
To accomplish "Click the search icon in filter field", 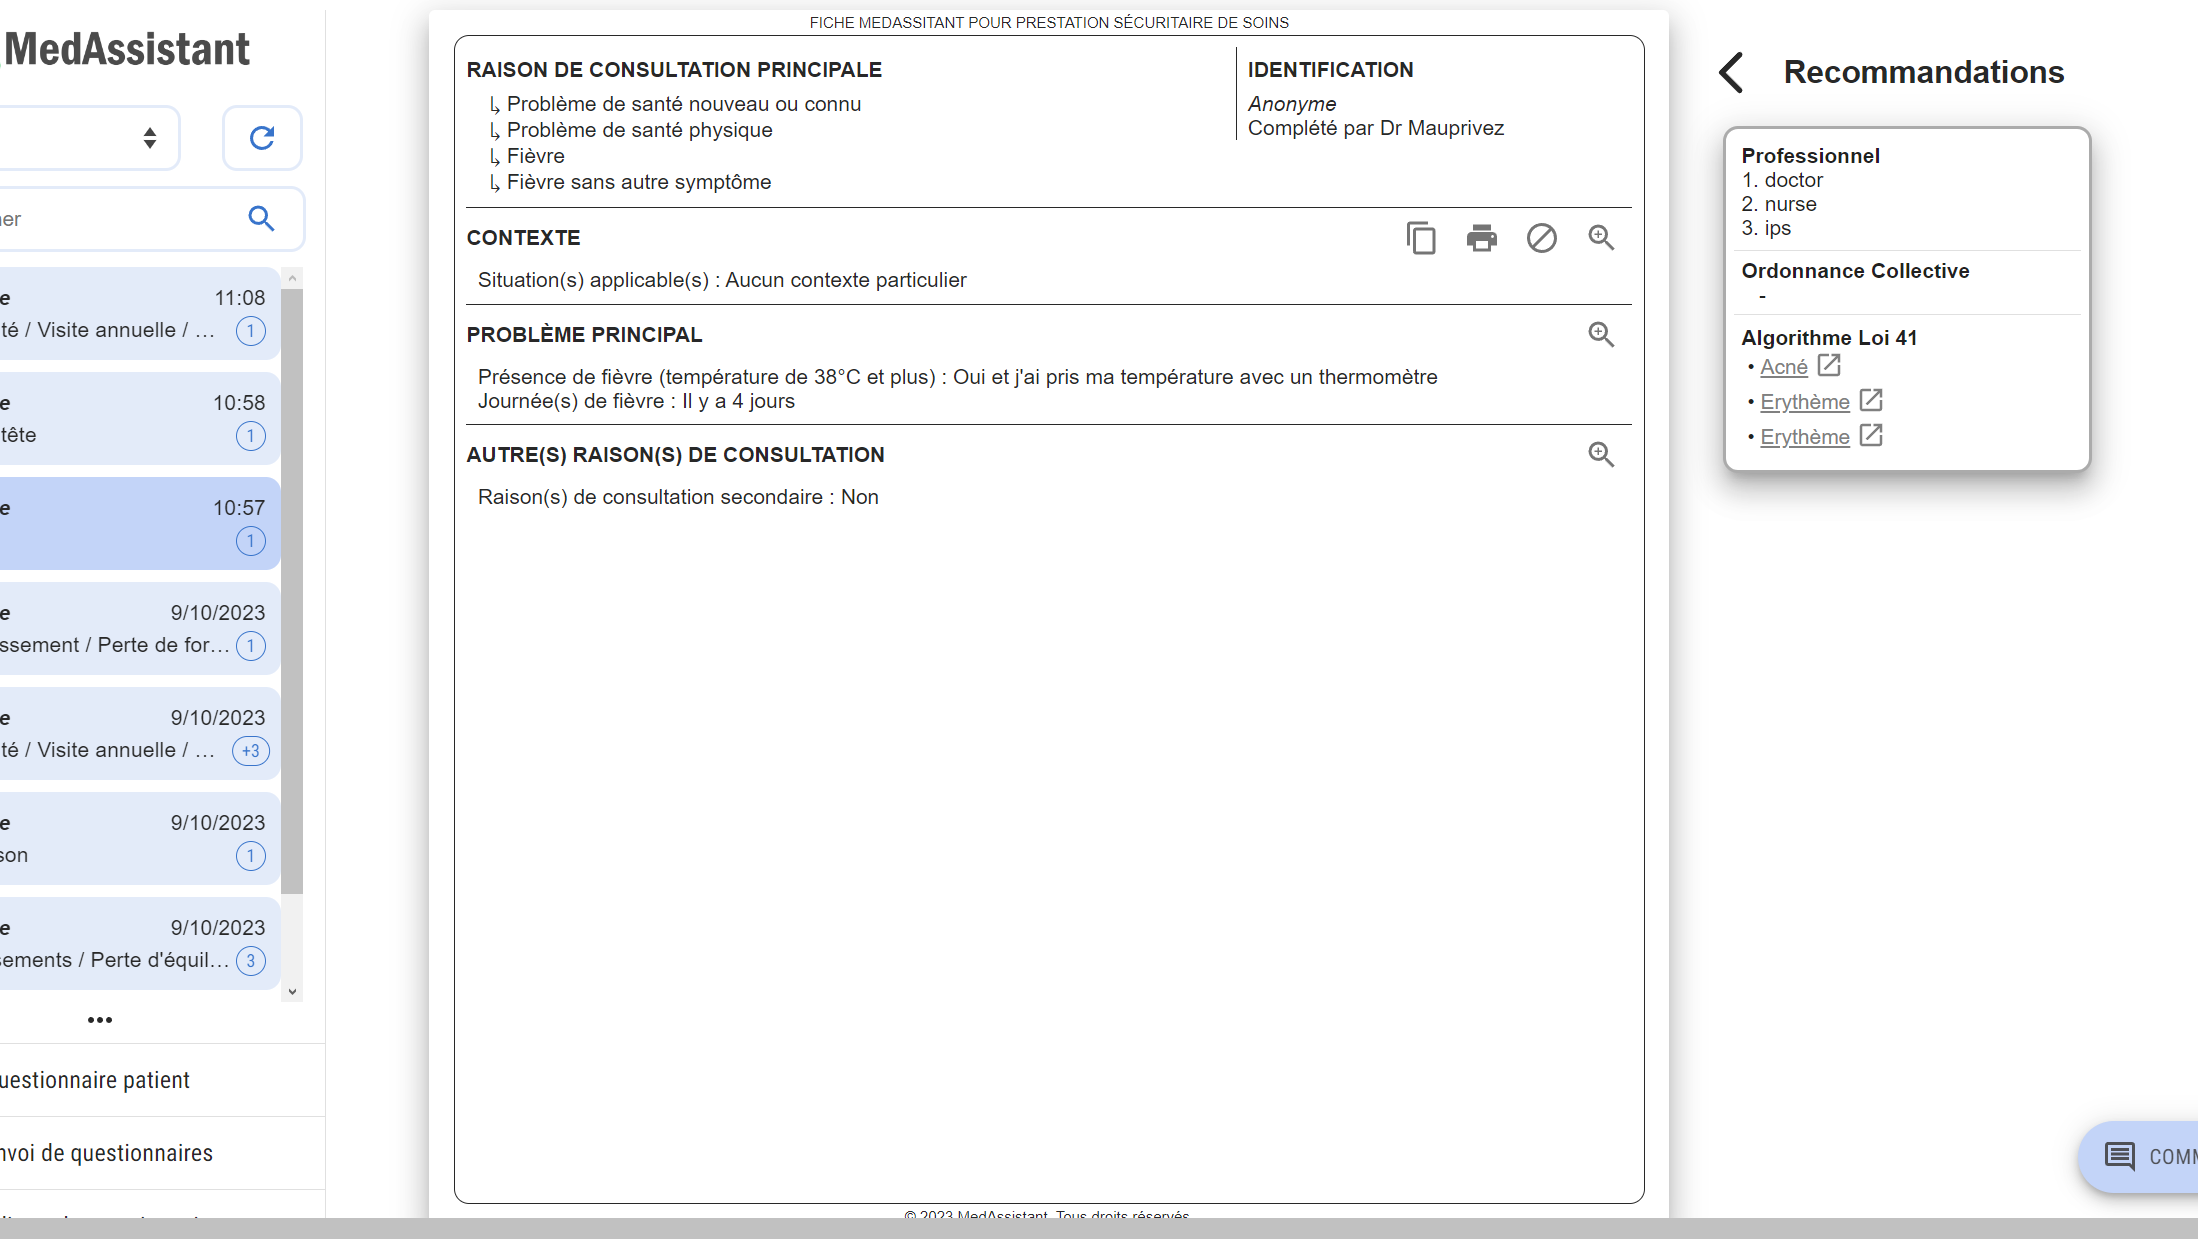I will [261, 218].
